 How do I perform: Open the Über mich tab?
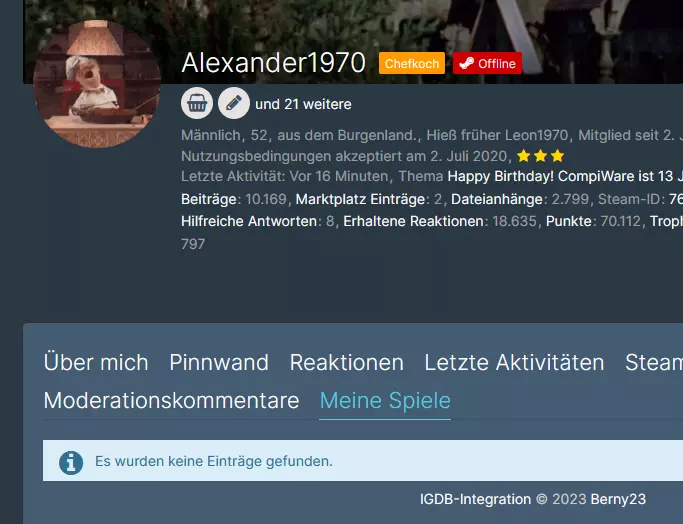pyautogui.click(x=96, y=362)
